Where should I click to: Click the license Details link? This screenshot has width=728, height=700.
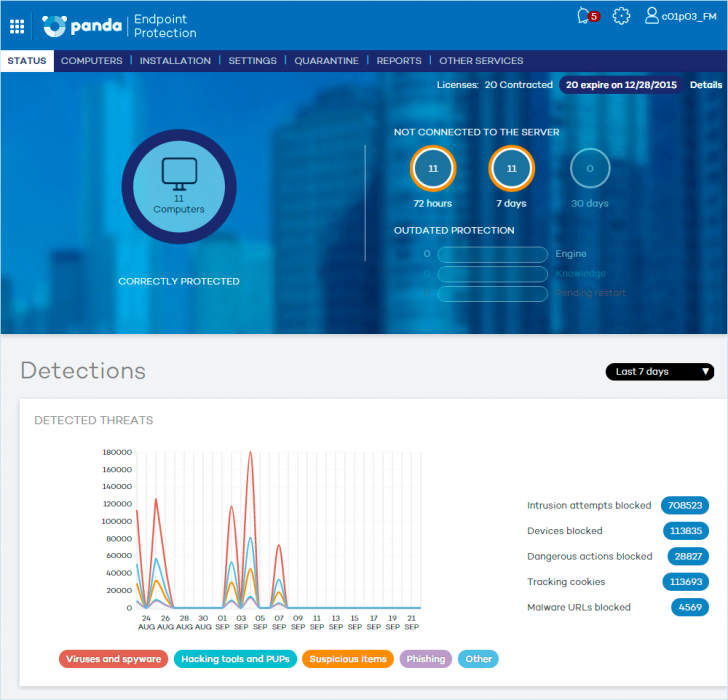pos(706,85)
